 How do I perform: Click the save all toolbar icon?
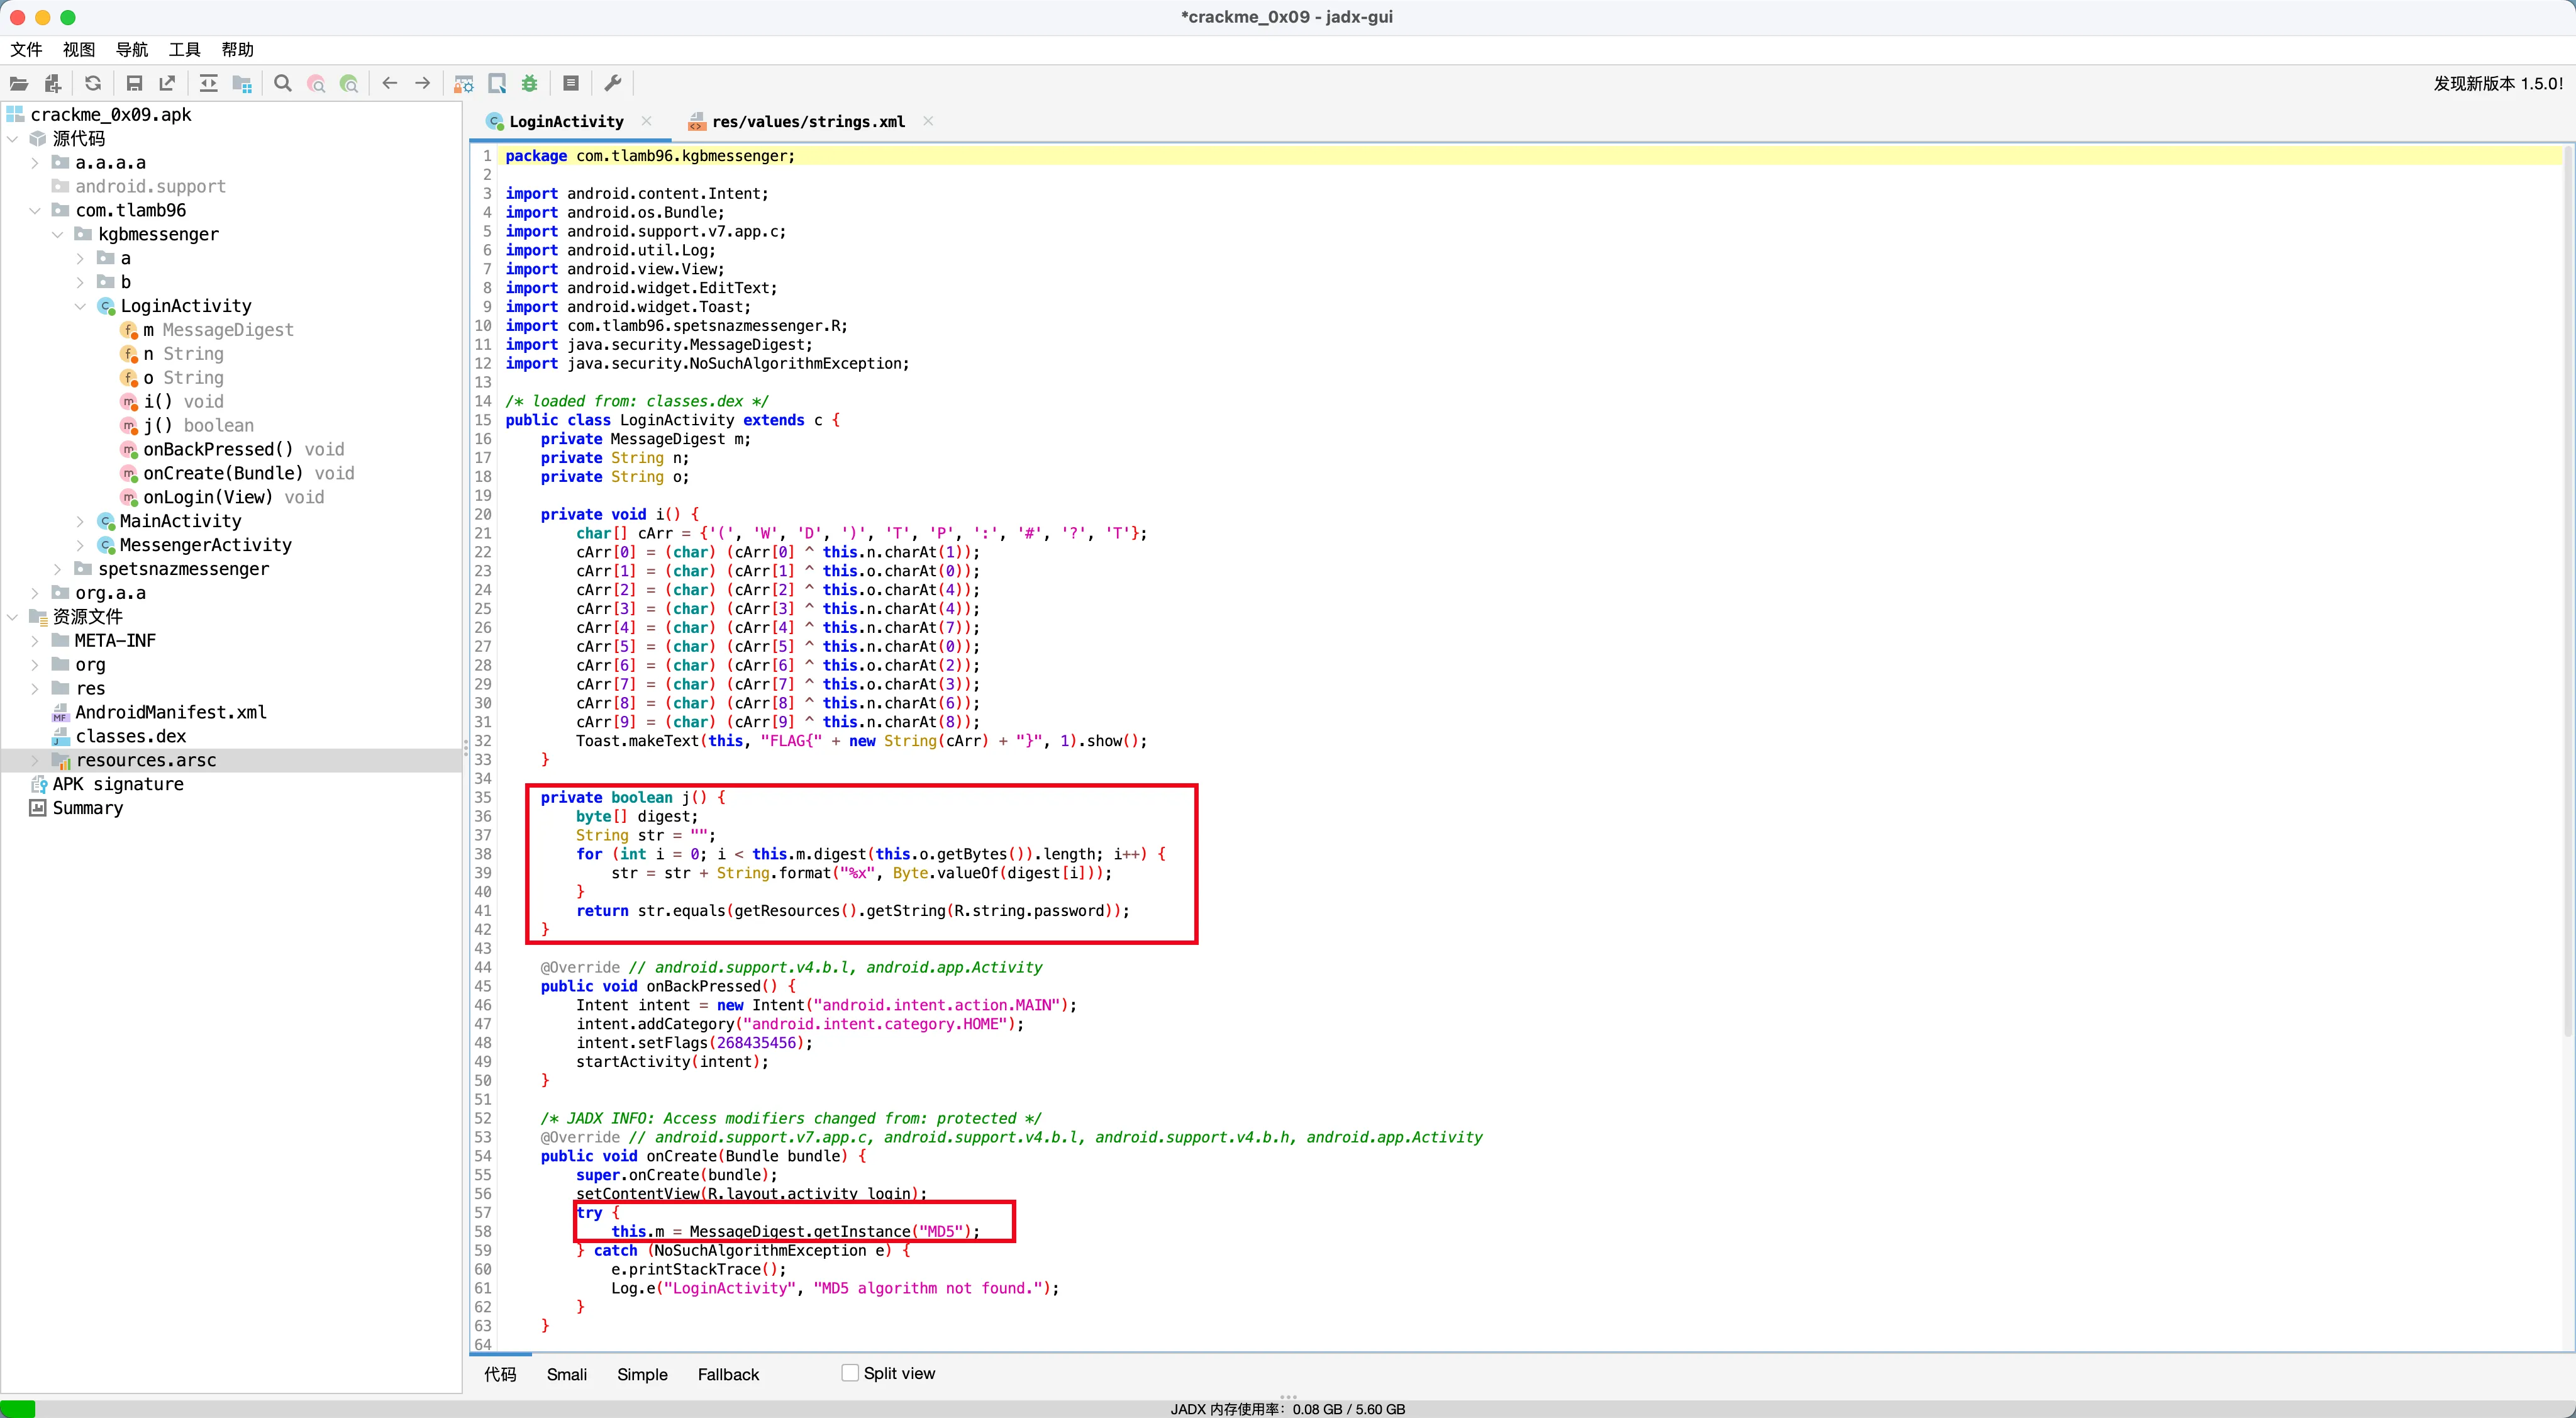pos(134,84)
